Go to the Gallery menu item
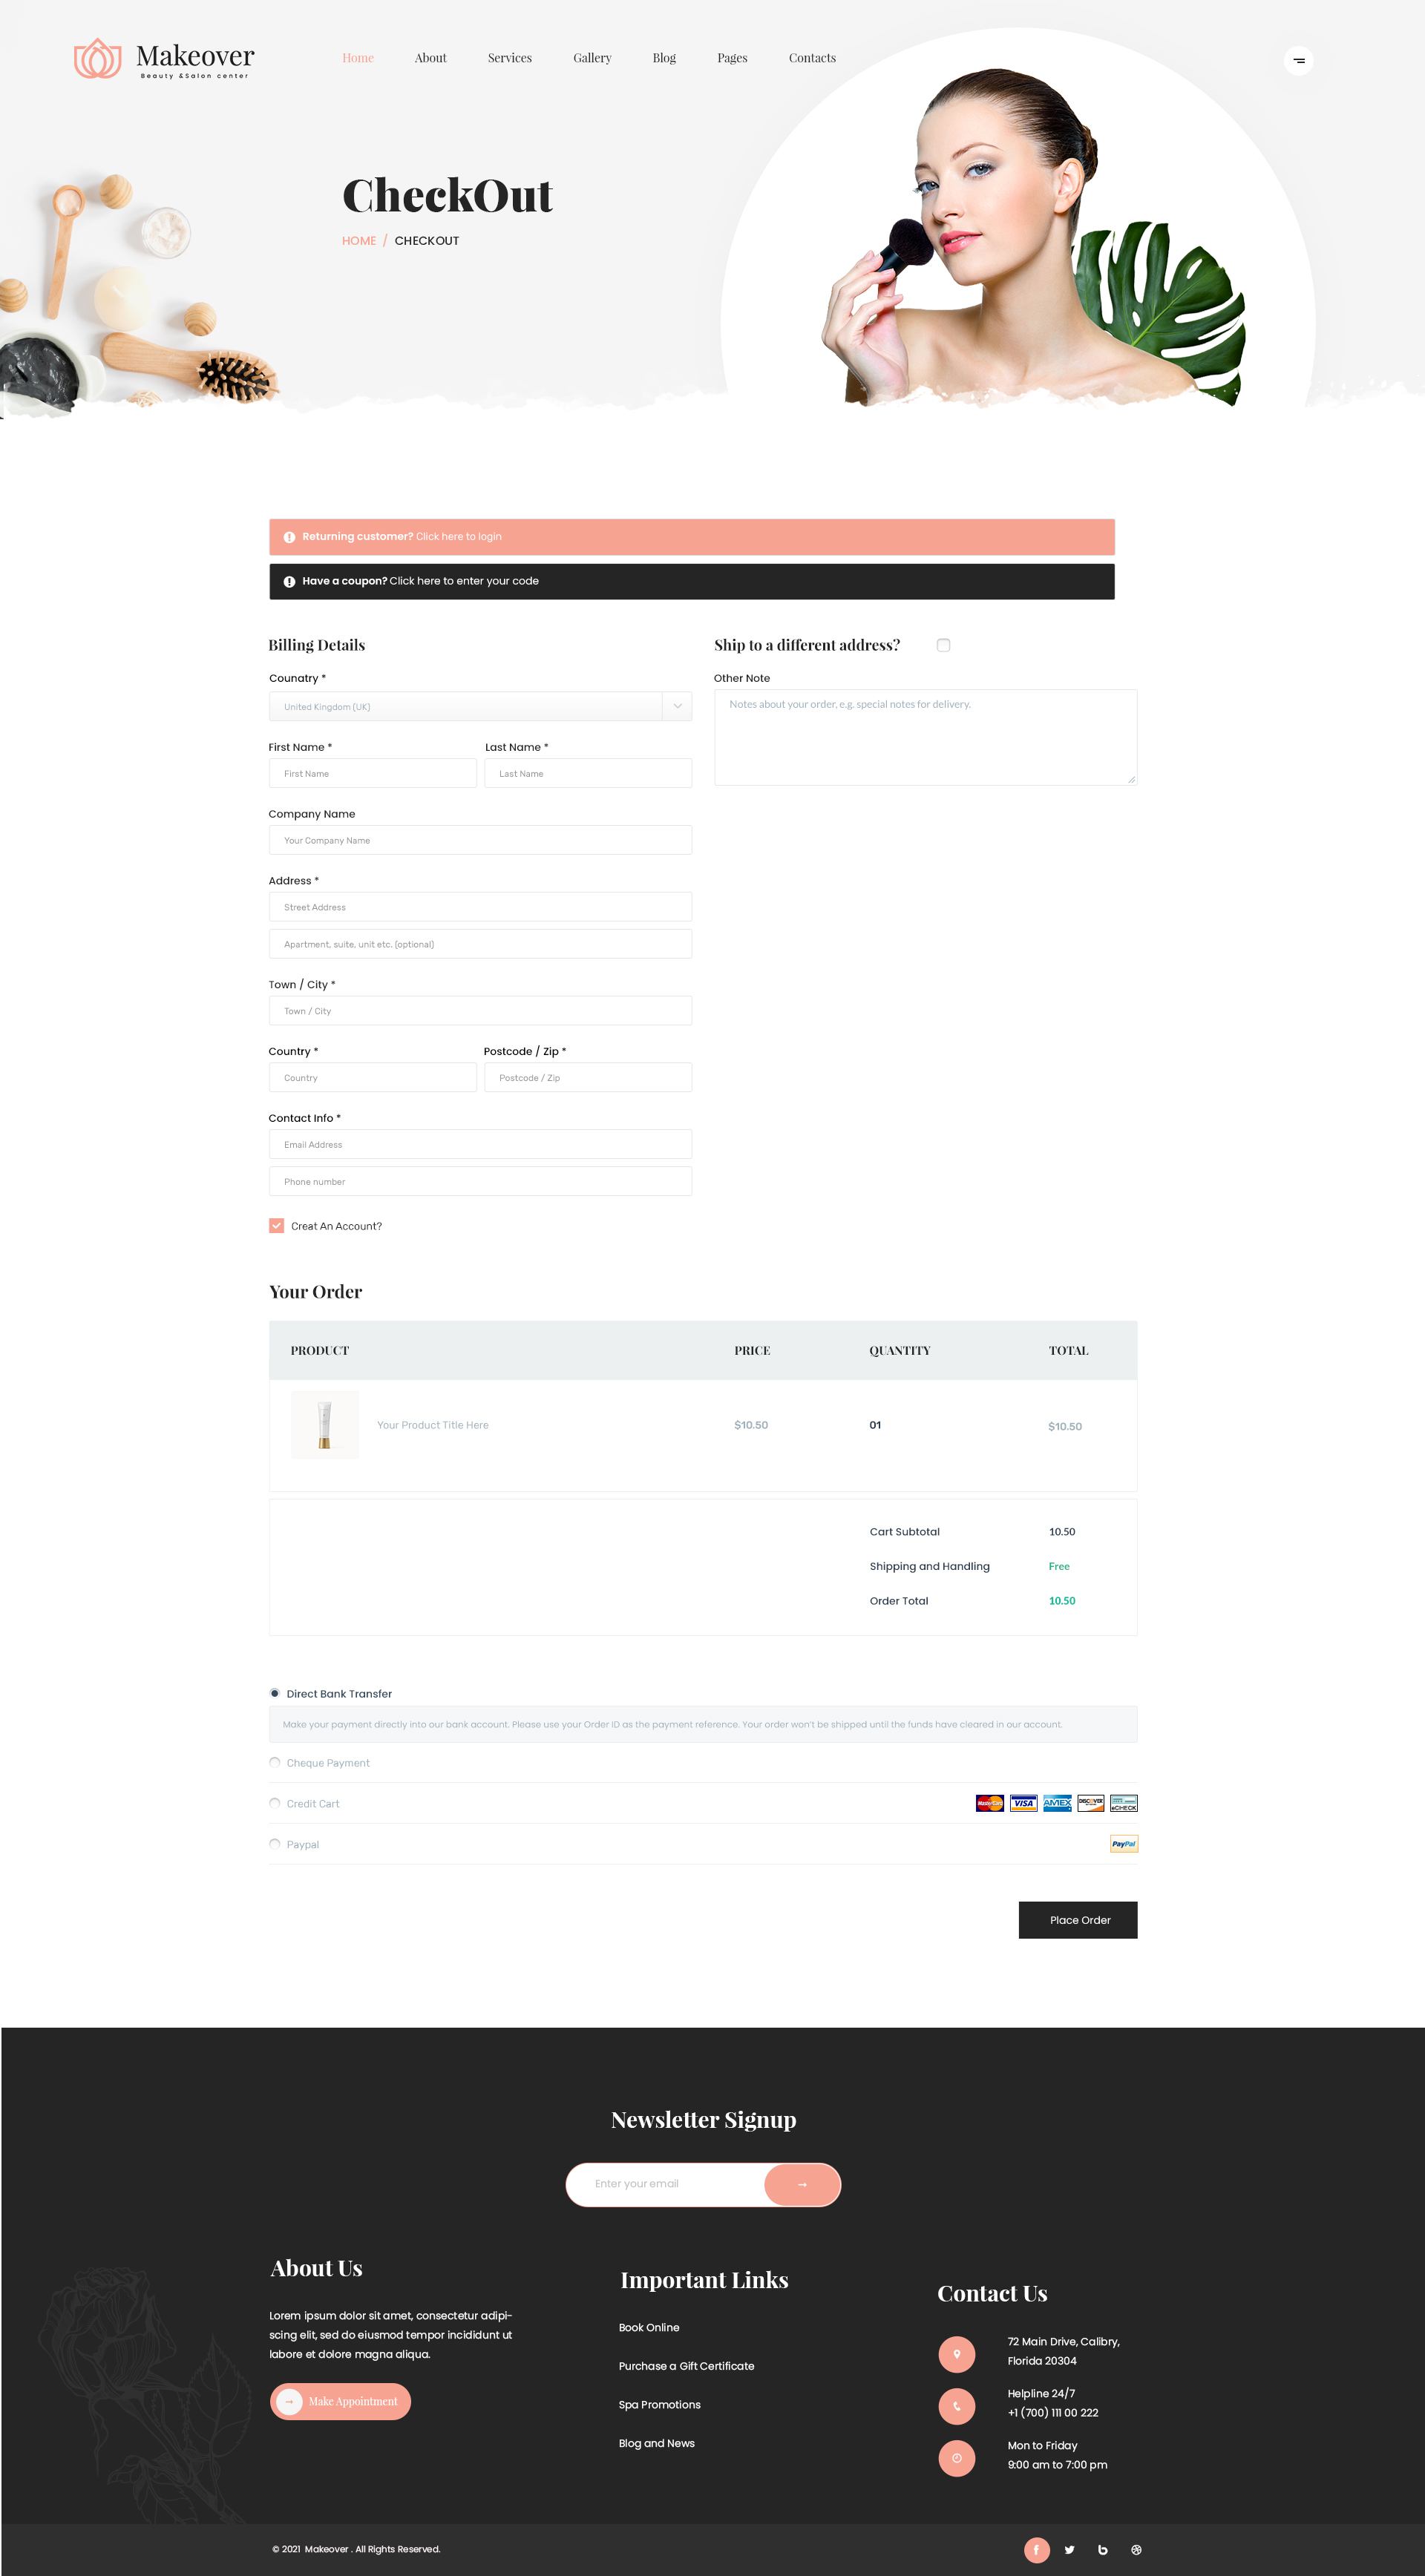This screenshot has width=1425, height=2576. click(592, 58)
